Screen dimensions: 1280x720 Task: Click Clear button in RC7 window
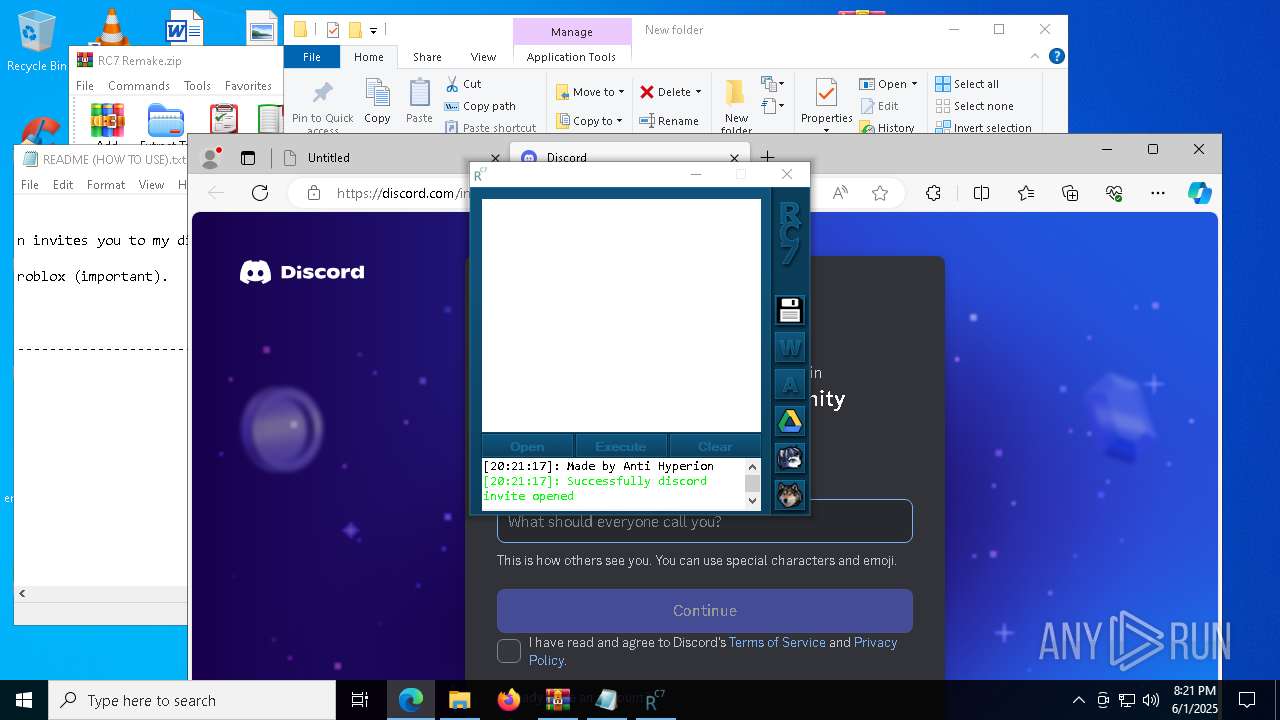click(x=715, y=446)
